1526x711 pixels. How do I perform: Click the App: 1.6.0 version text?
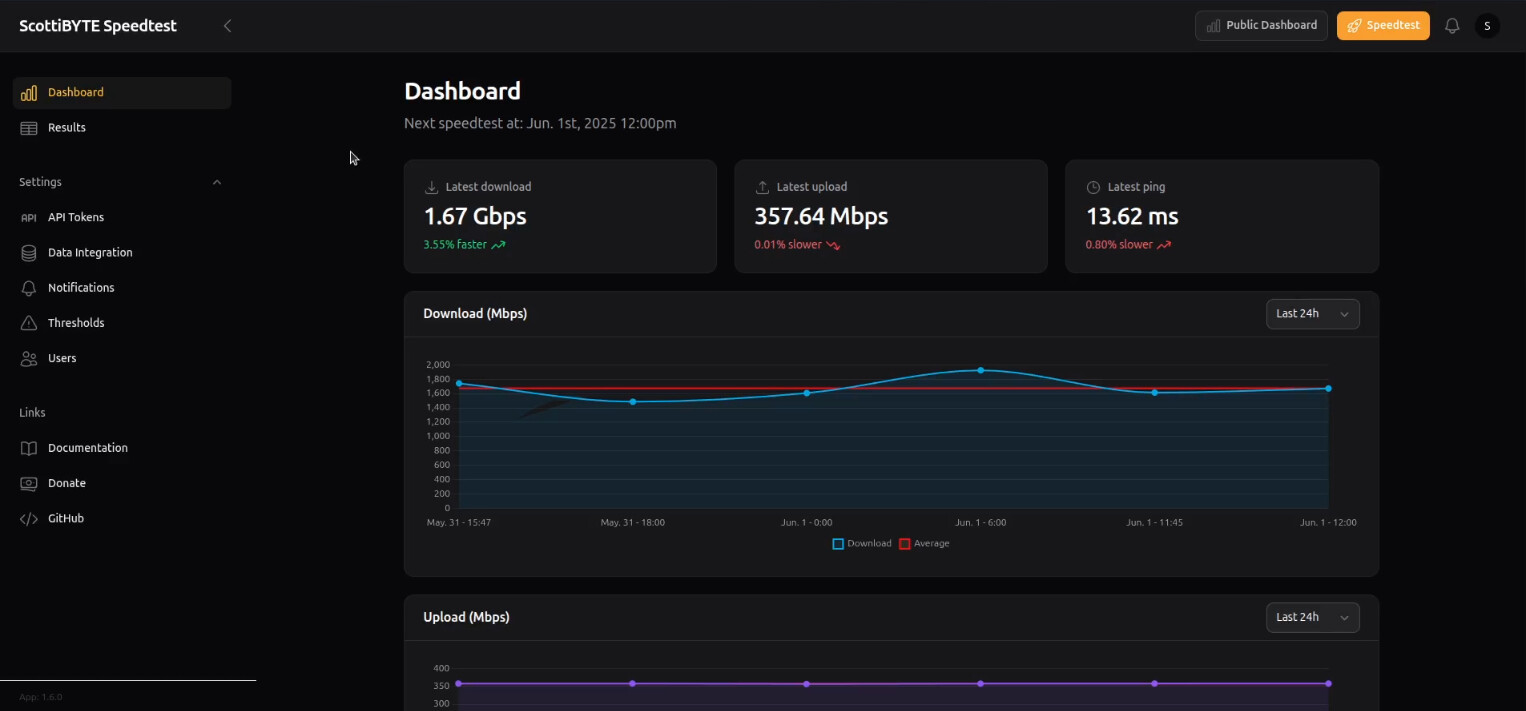41,697
